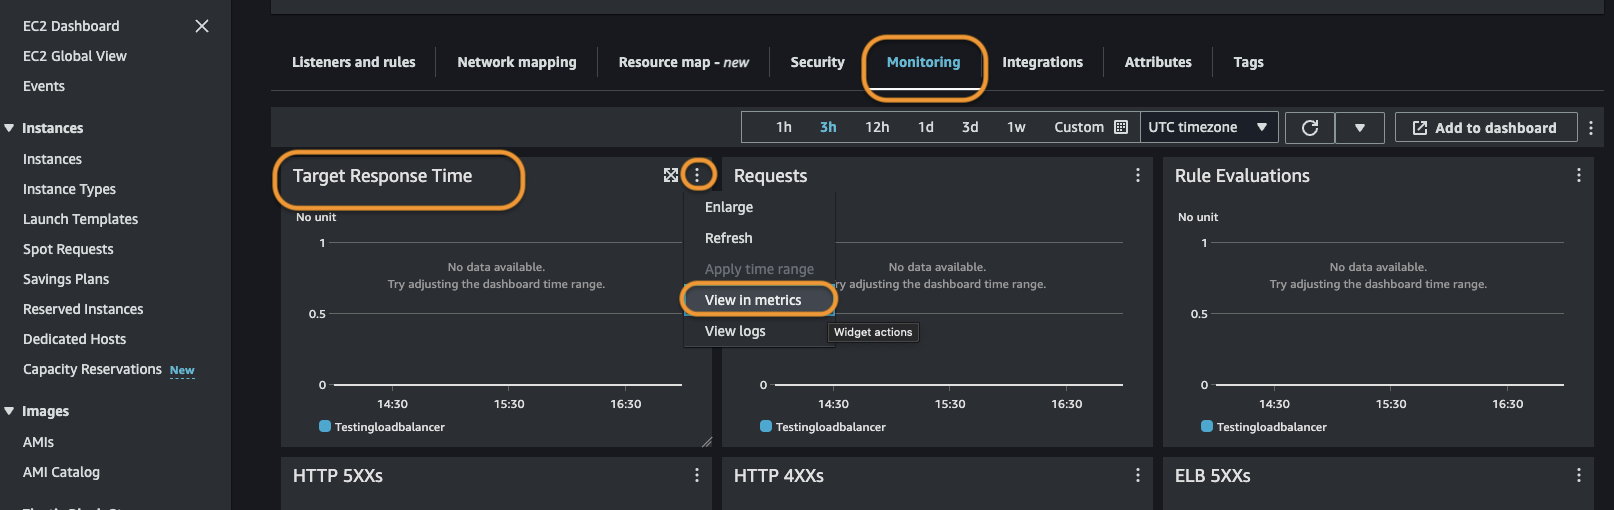The image size is (1614, 510).
Task: Switch to Network mapping tab
Action: pyautogui.click(x=517, y=62)
